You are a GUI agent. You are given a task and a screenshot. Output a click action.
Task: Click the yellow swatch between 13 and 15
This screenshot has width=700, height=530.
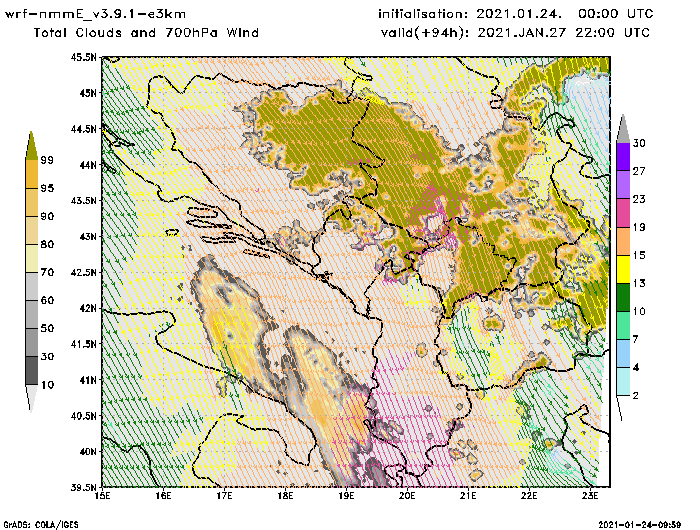click(623, 269)
